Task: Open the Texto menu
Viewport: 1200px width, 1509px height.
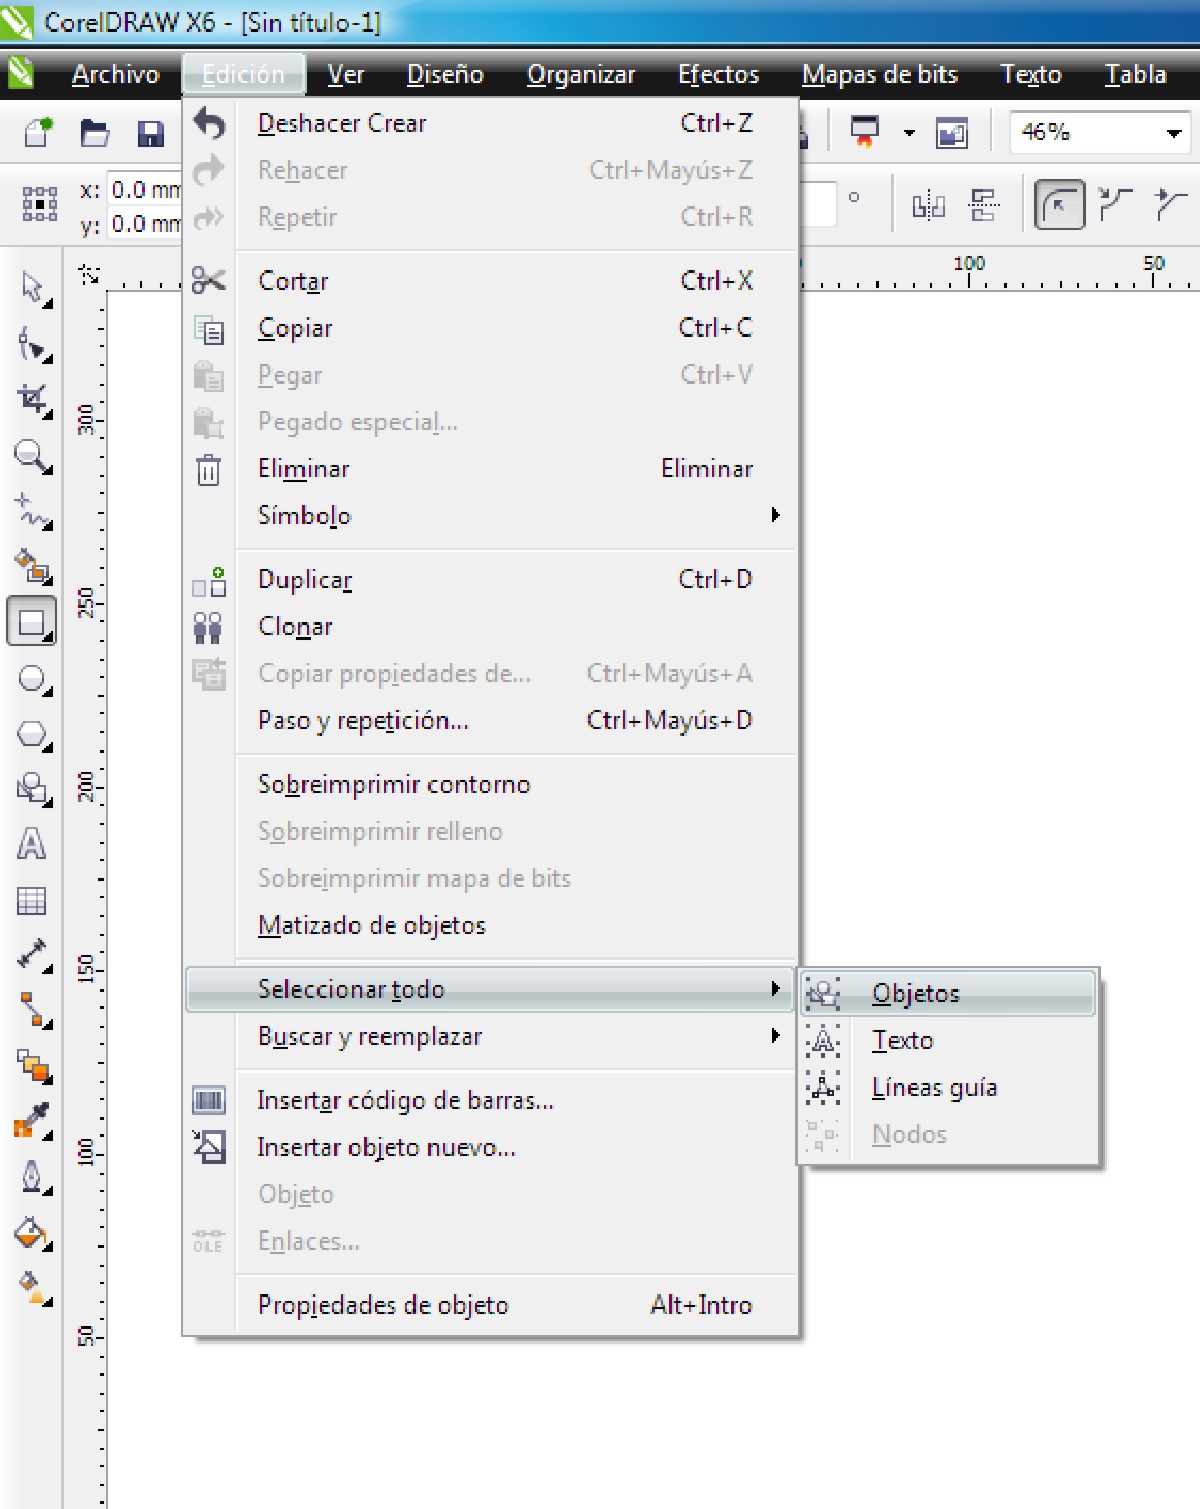Action: tap(1031, 74)
